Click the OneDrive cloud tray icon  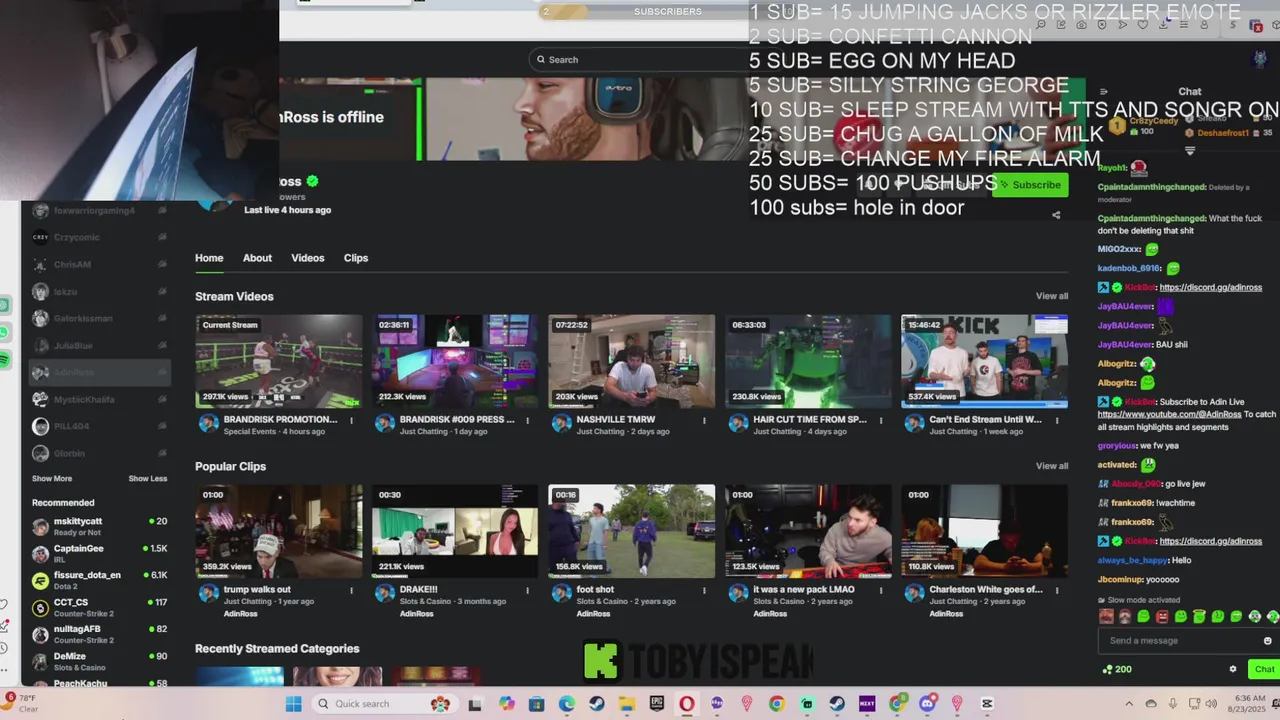(1150, 704)
